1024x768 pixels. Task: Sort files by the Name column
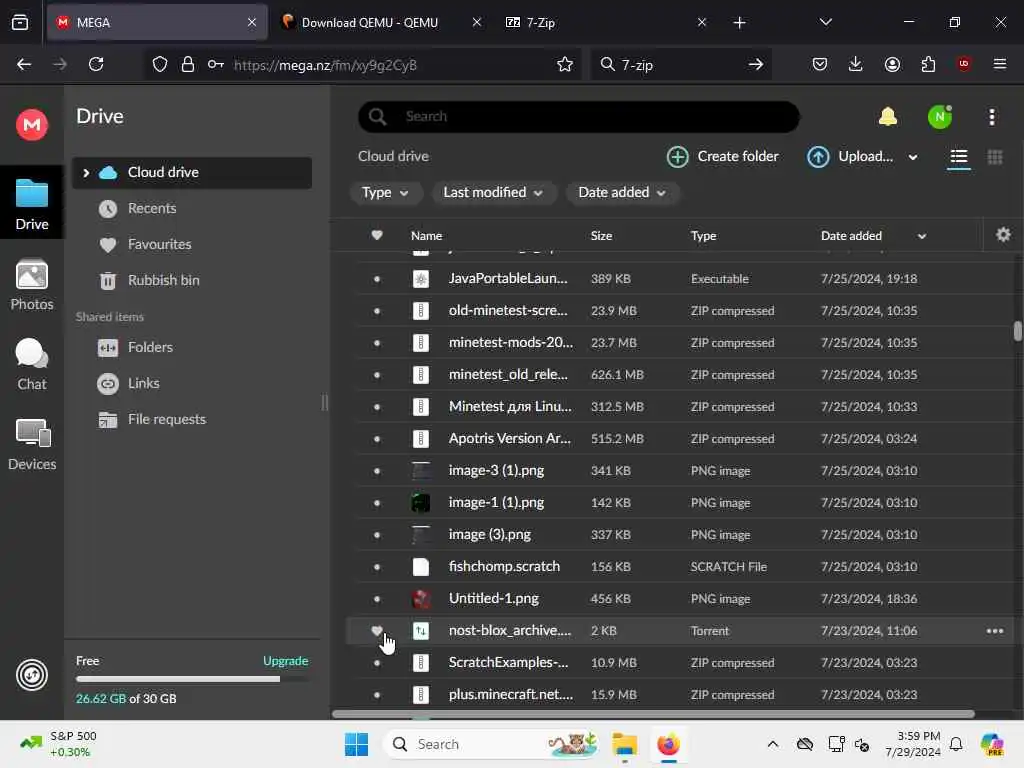coord(426,236)
